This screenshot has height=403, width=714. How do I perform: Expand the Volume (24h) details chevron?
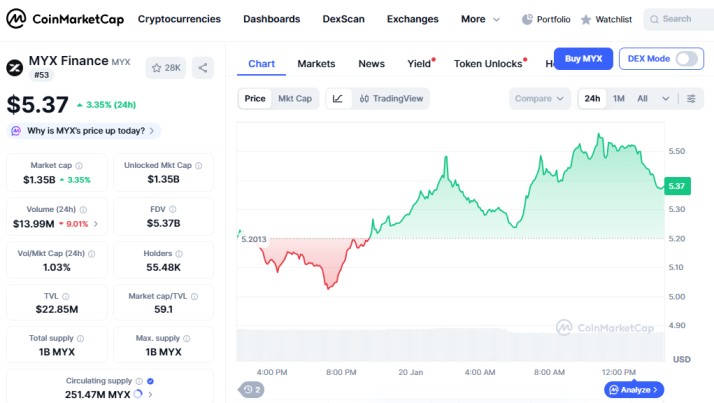pyautogui.click(x=96, y=224)
